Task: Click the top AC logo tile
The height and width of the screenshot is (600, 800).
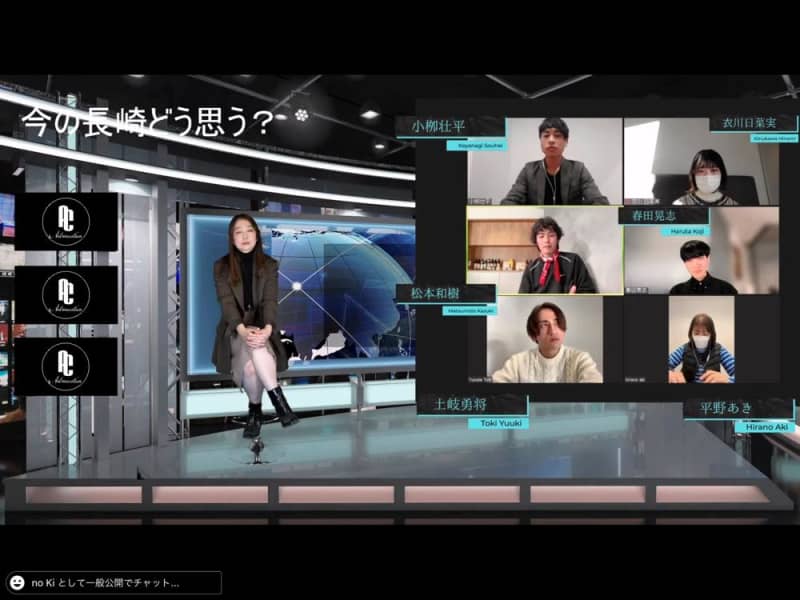Action: (x=66, y=222)
